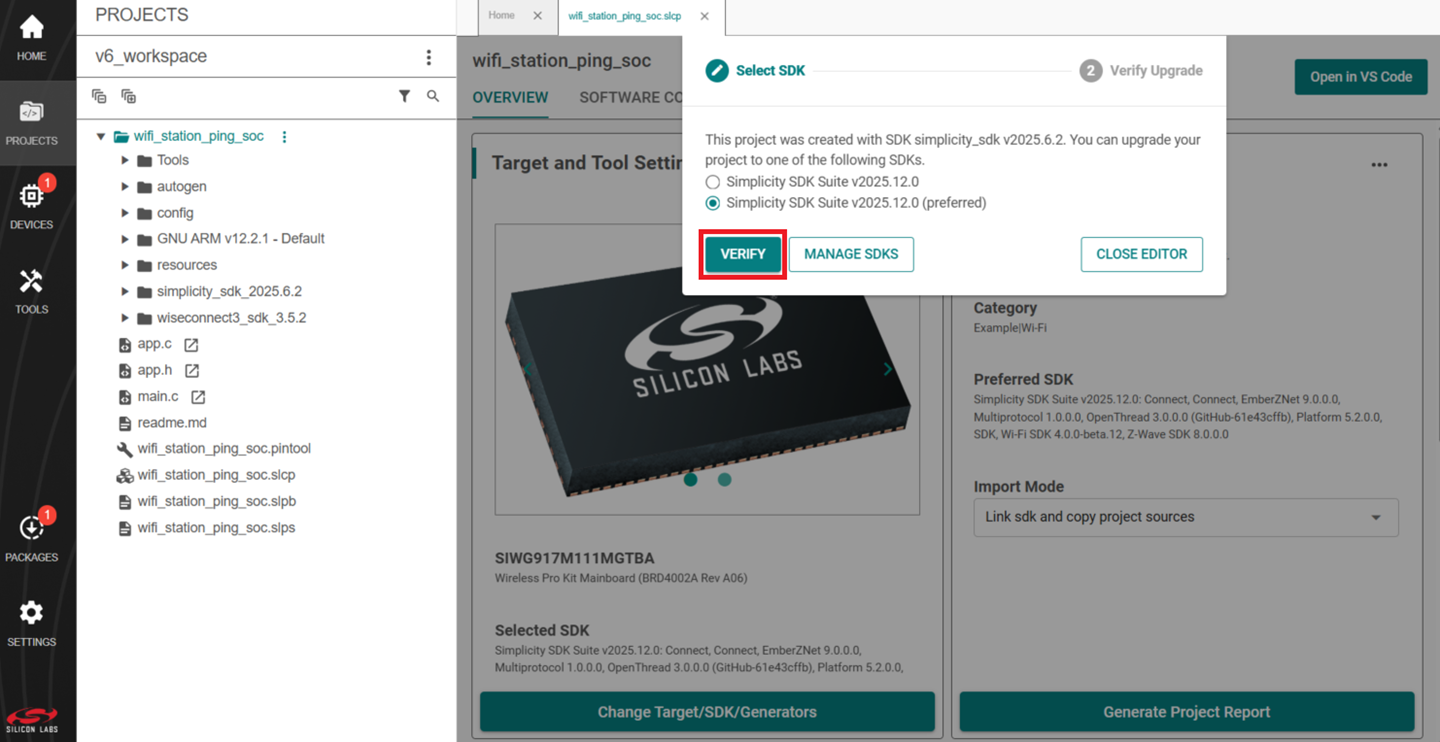Go to Packages in sidebar
Screen dimensions: 1440x742
pyautogui.click(x=31, y=537)
